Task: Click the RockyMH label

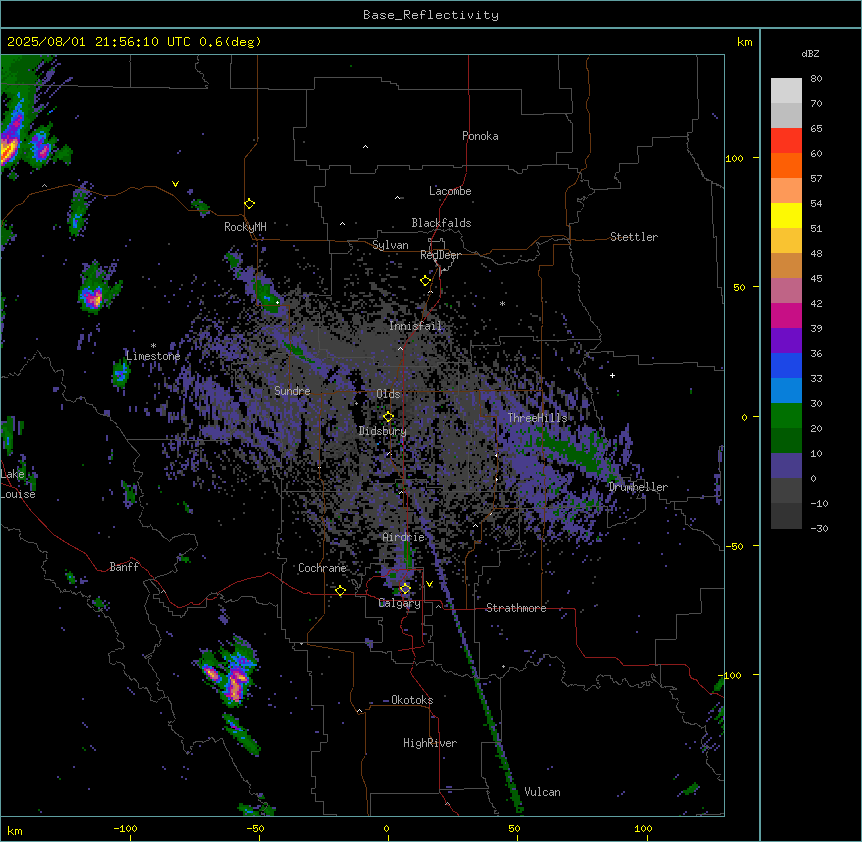Action: point(245,227)
